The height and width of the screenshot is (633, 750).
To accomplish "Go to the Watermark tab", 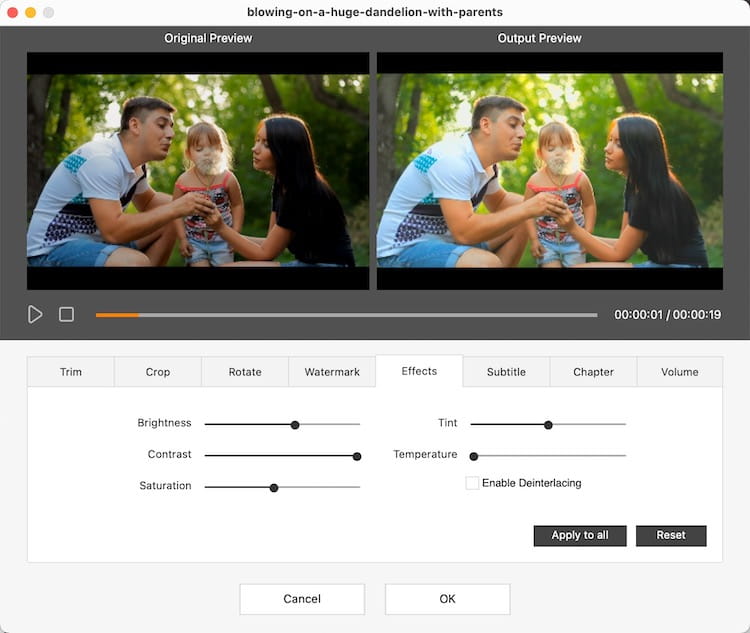I will (x=332, y=372).
